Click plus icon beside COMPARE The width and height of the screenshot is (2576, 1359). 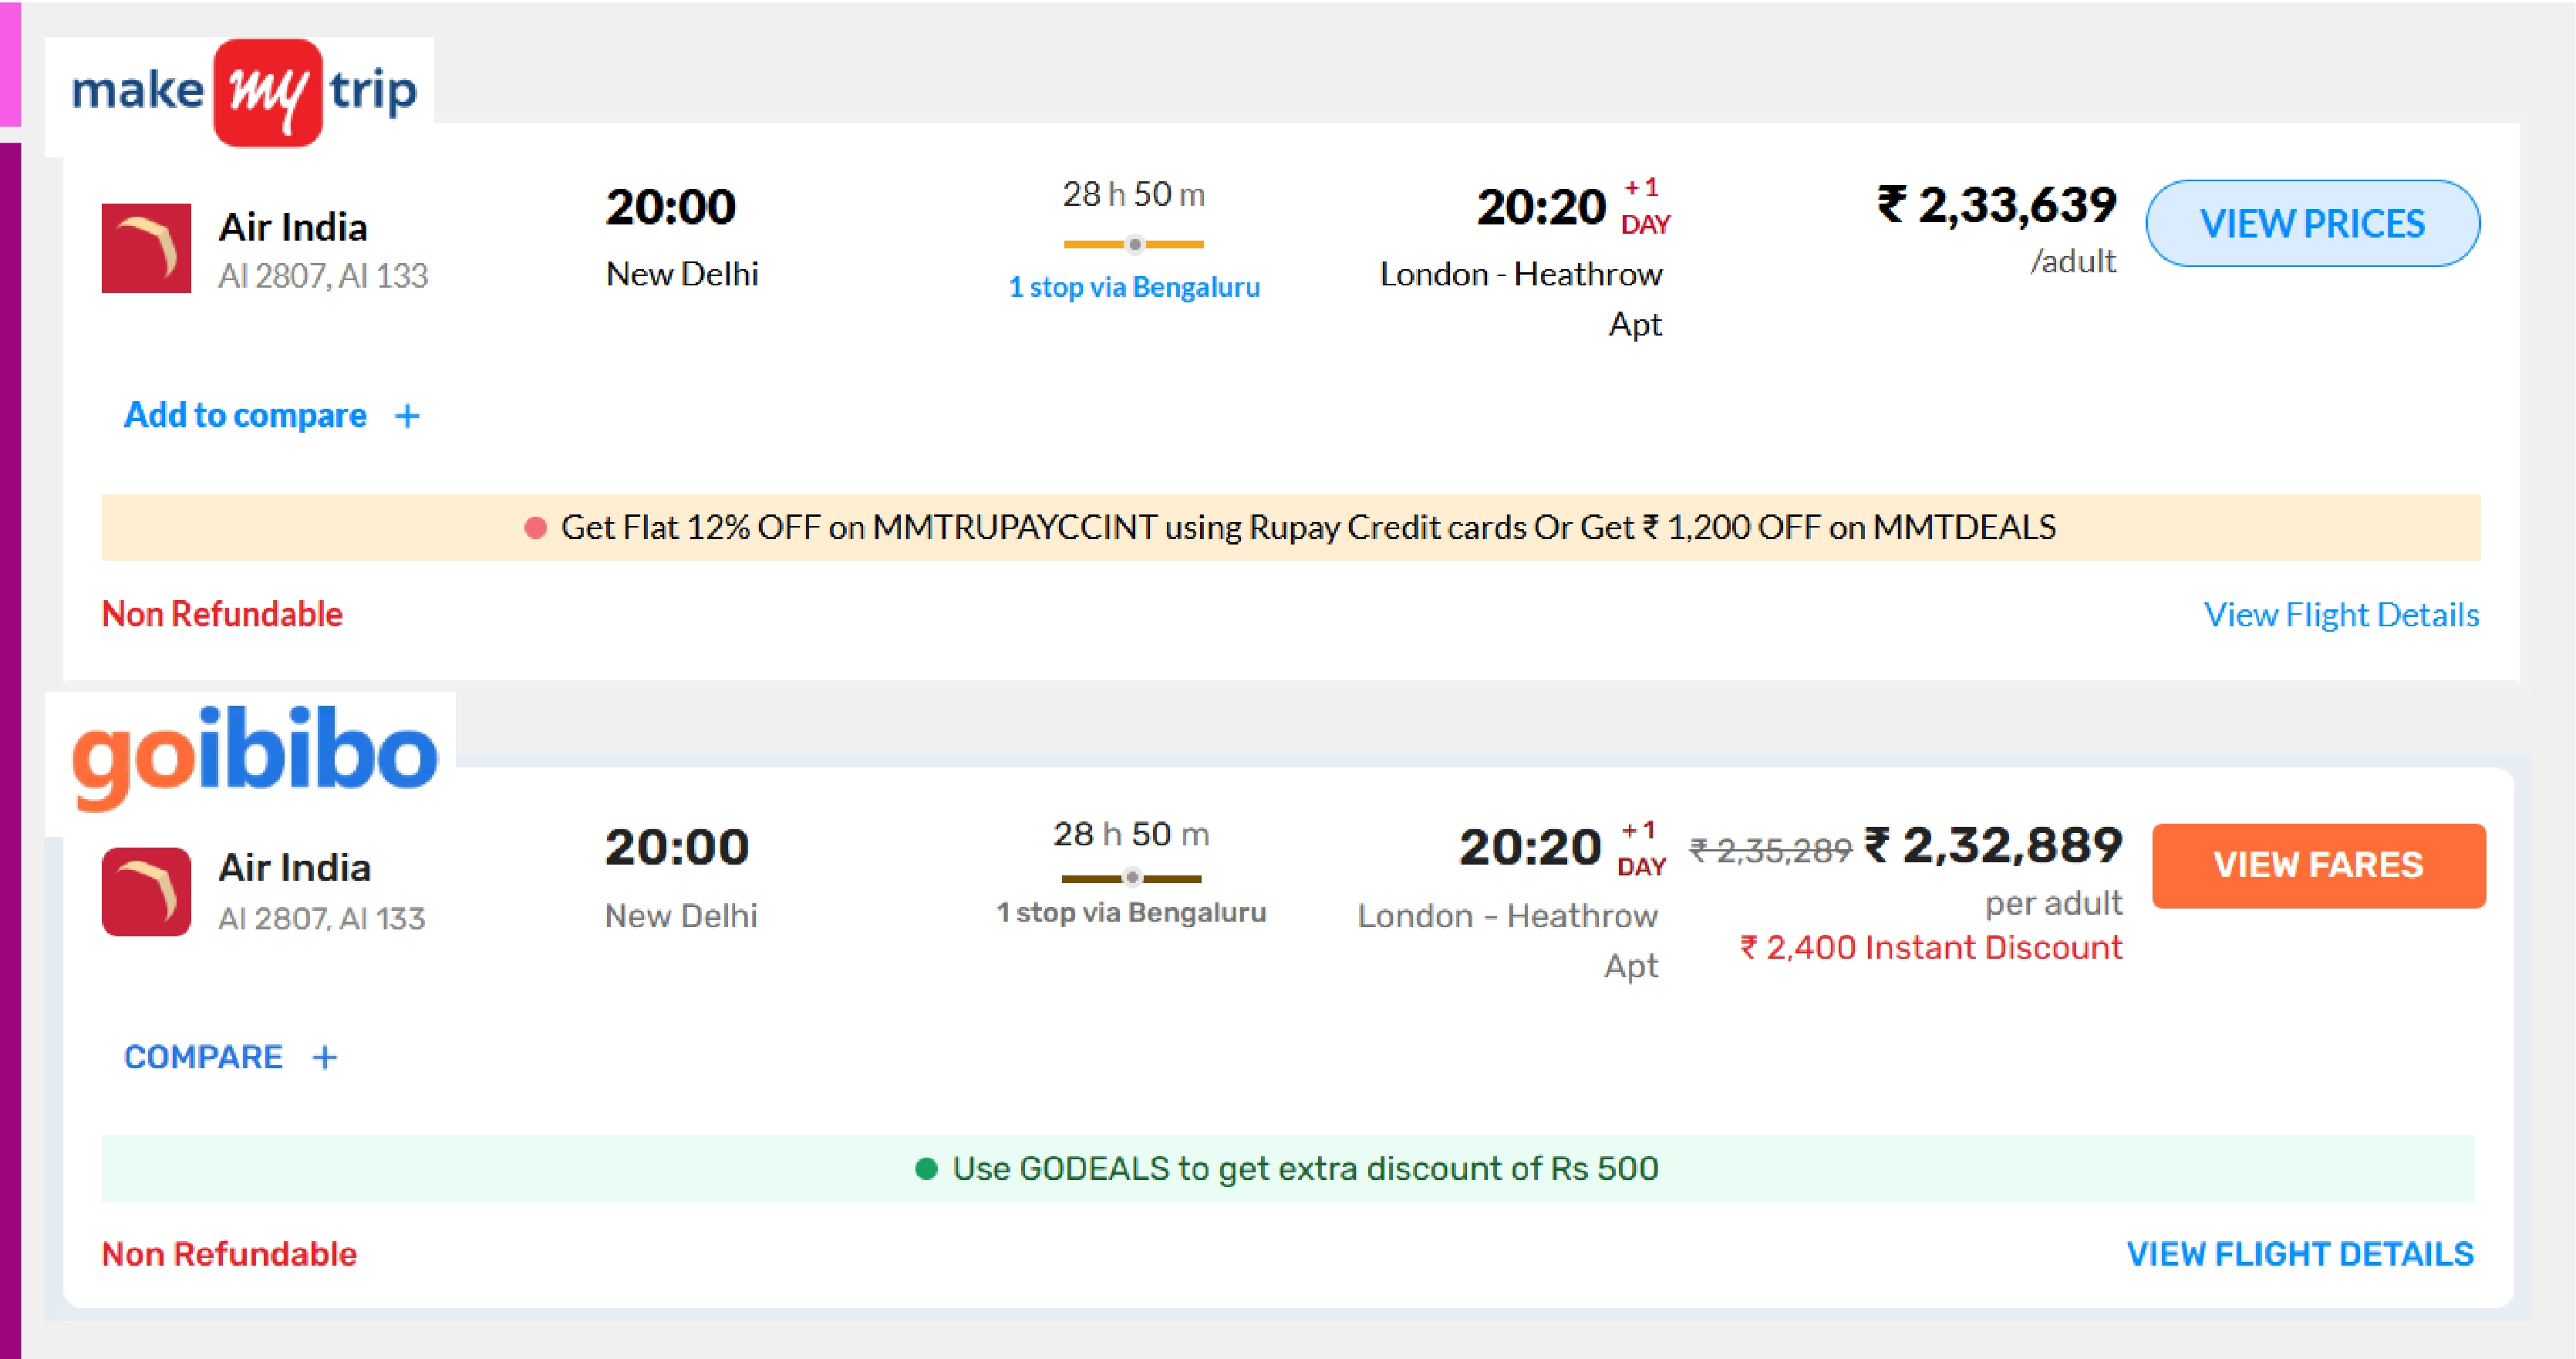(x=325, y=1058)
